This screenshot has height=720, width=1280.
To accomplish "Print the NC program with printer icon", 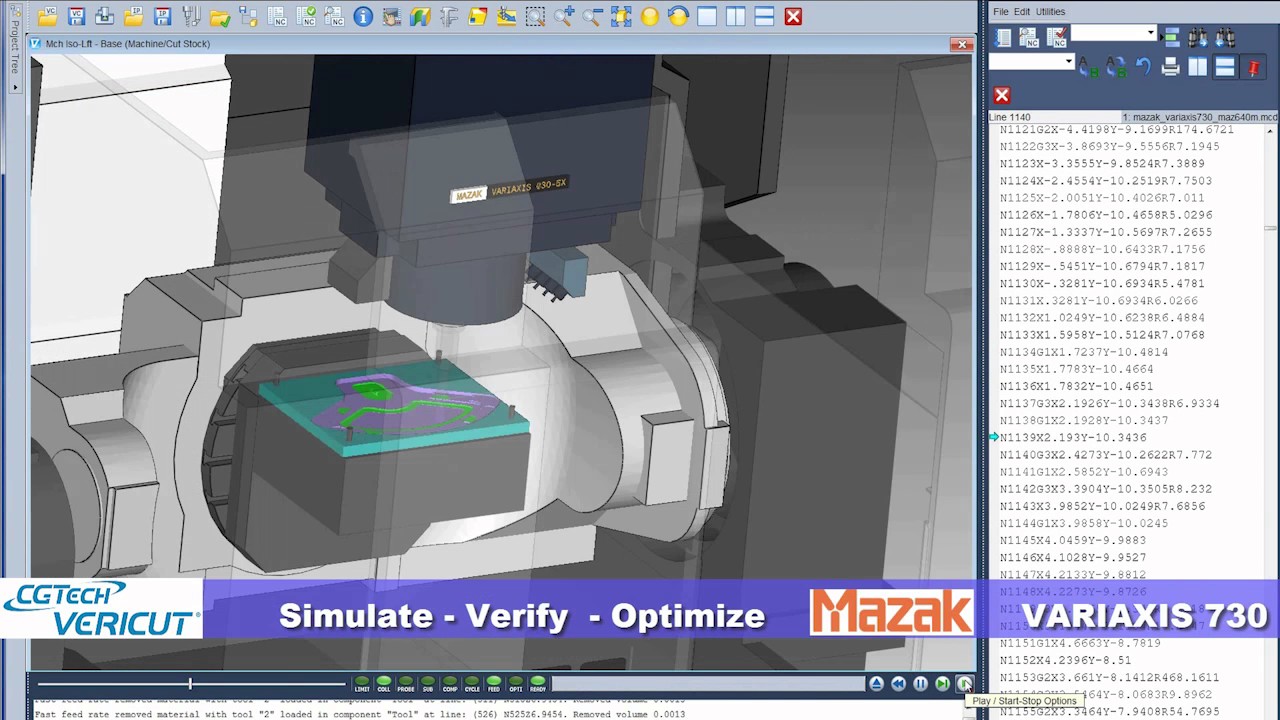I will [1170, 66].
